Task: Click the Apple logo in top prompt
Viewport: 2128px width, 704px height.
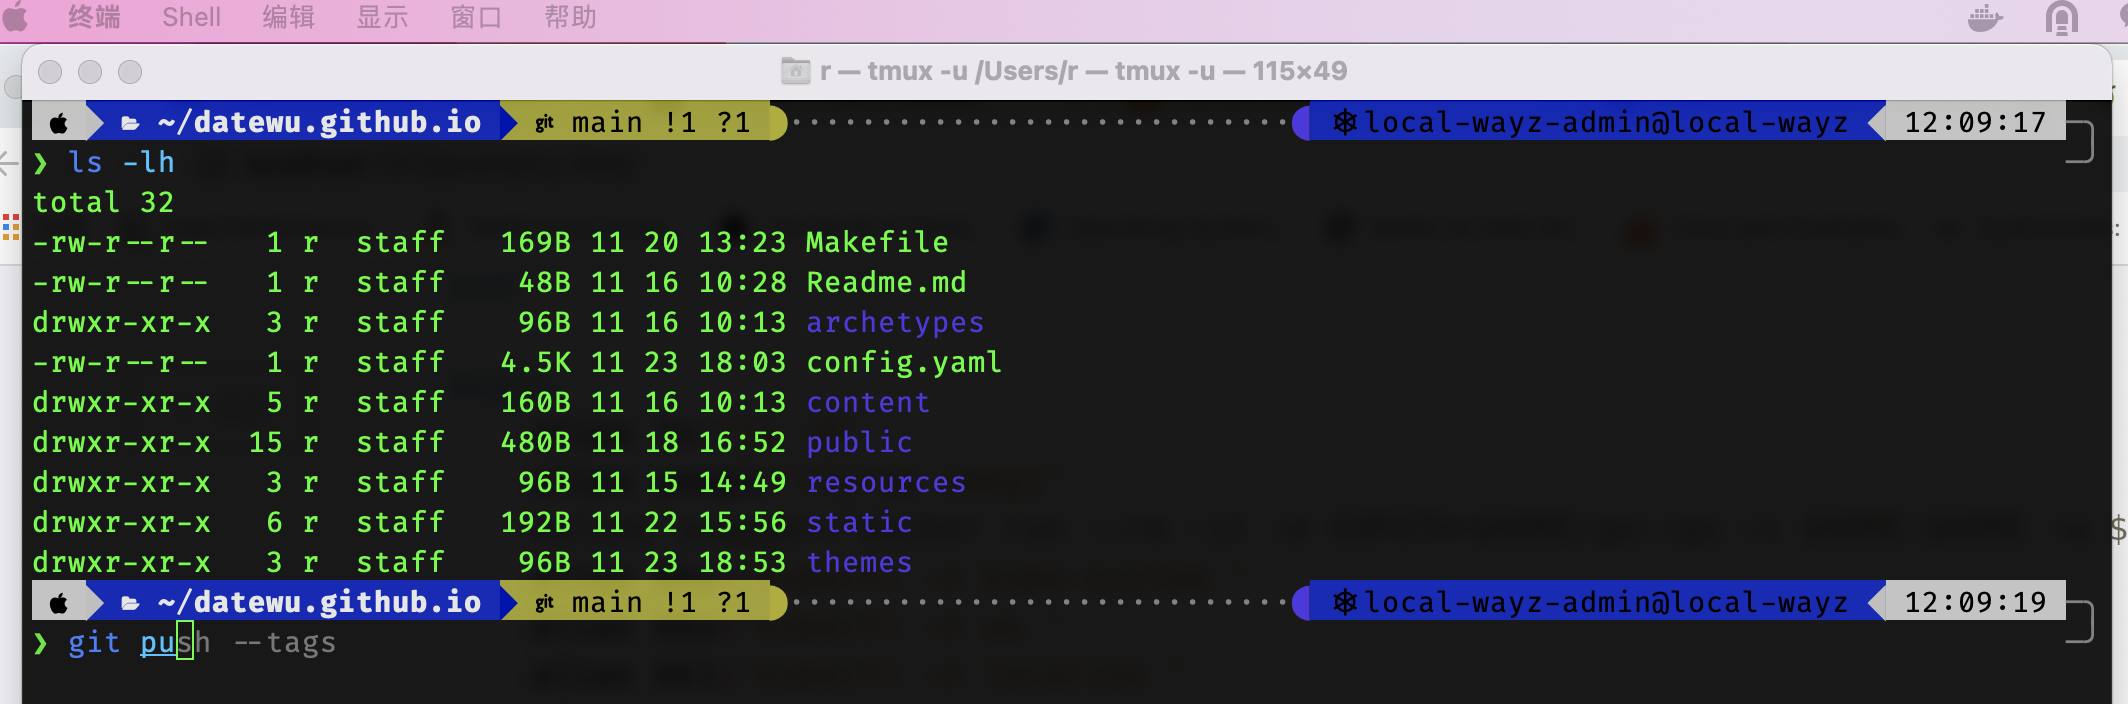Action: click(x=59, y=123)
